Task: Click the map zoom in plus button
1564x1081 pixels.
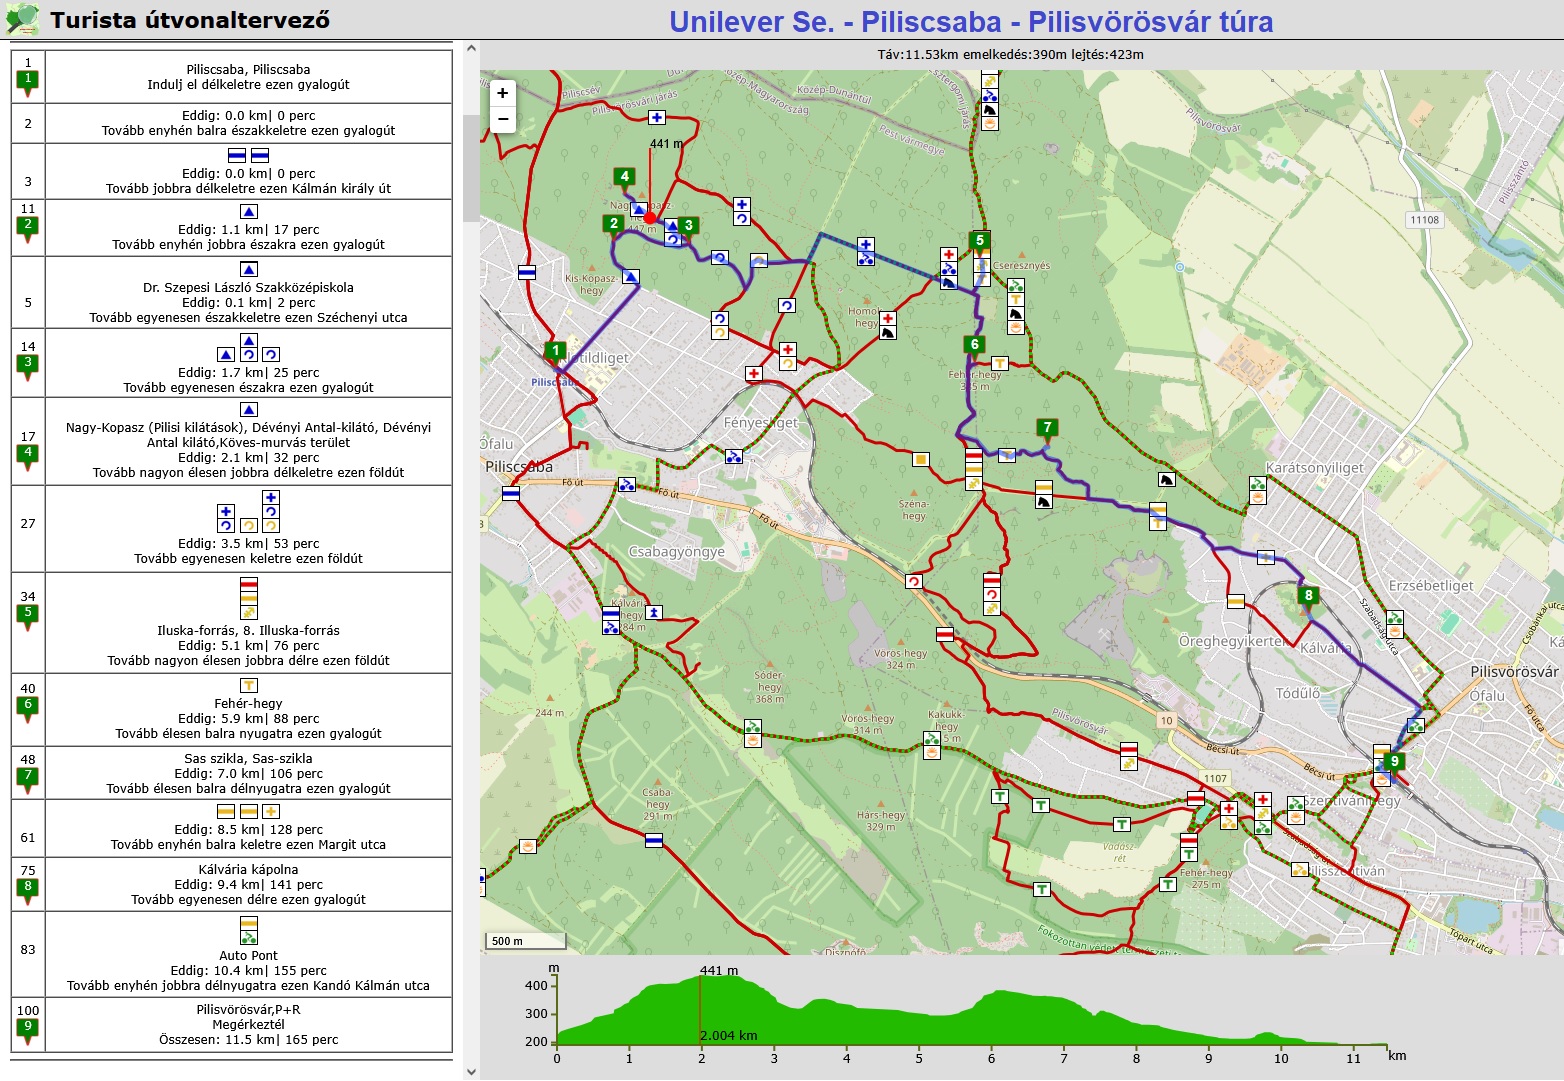Action: (x=502, y=93)
